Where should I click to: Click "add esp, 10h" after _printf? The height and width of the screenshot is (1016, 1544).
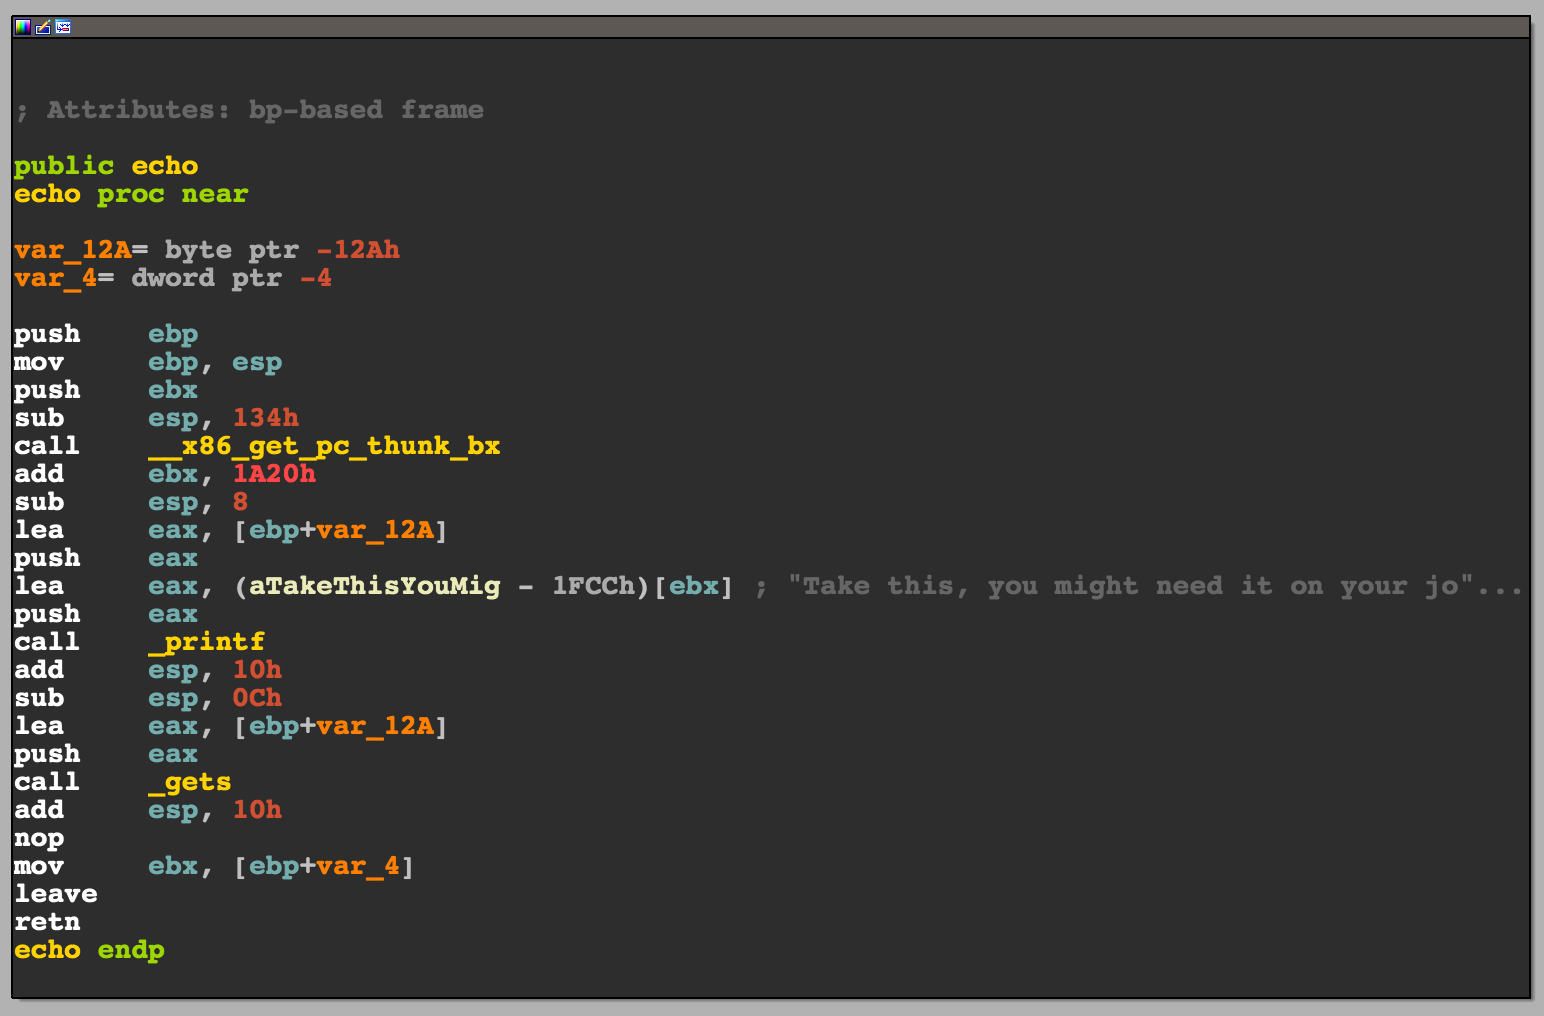pos(148,670)
